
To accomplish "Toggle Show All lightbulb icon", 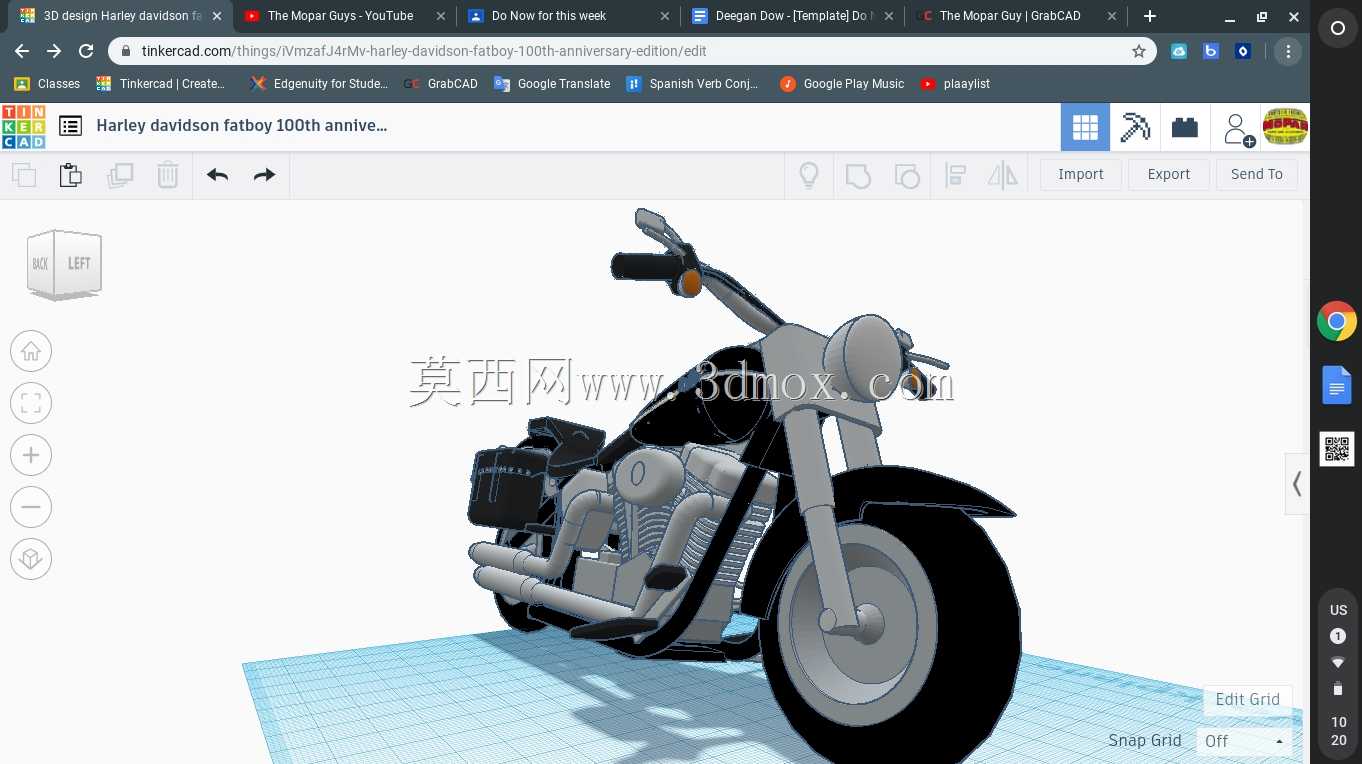I will click(809, 175).
